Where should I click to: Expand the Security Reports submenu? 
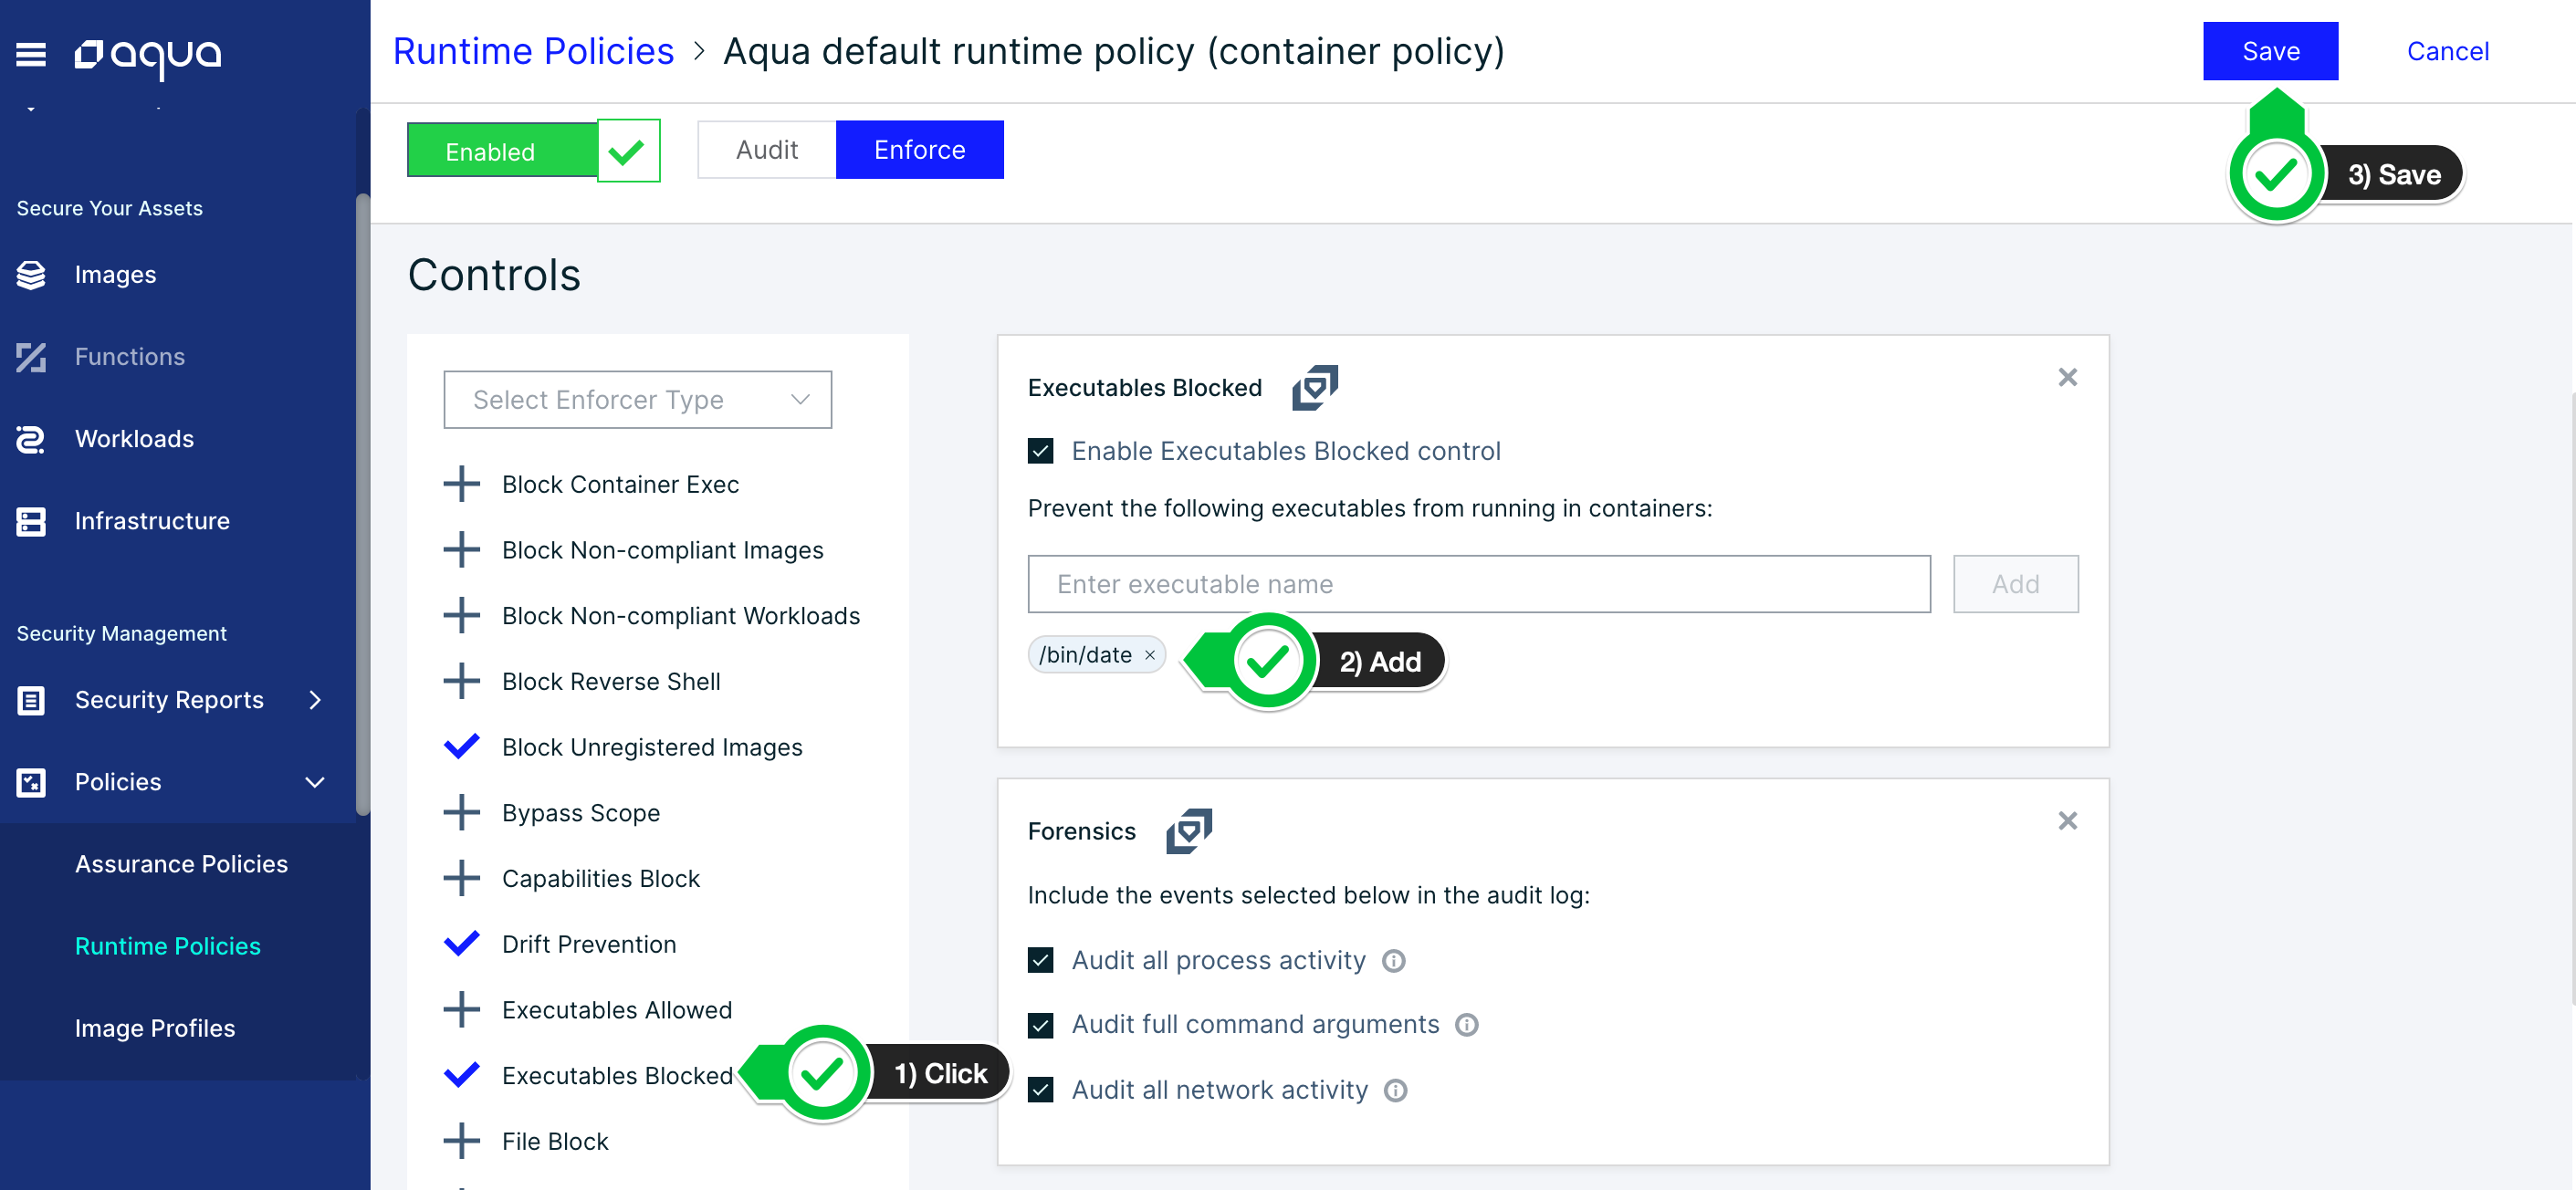[316, 700]
